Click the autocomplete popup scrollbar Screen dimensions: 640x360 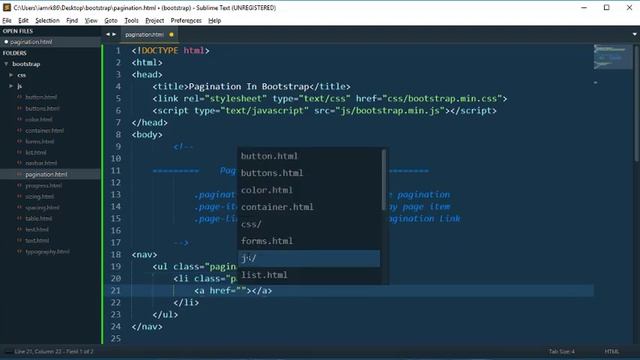click(x=384, y=180)
